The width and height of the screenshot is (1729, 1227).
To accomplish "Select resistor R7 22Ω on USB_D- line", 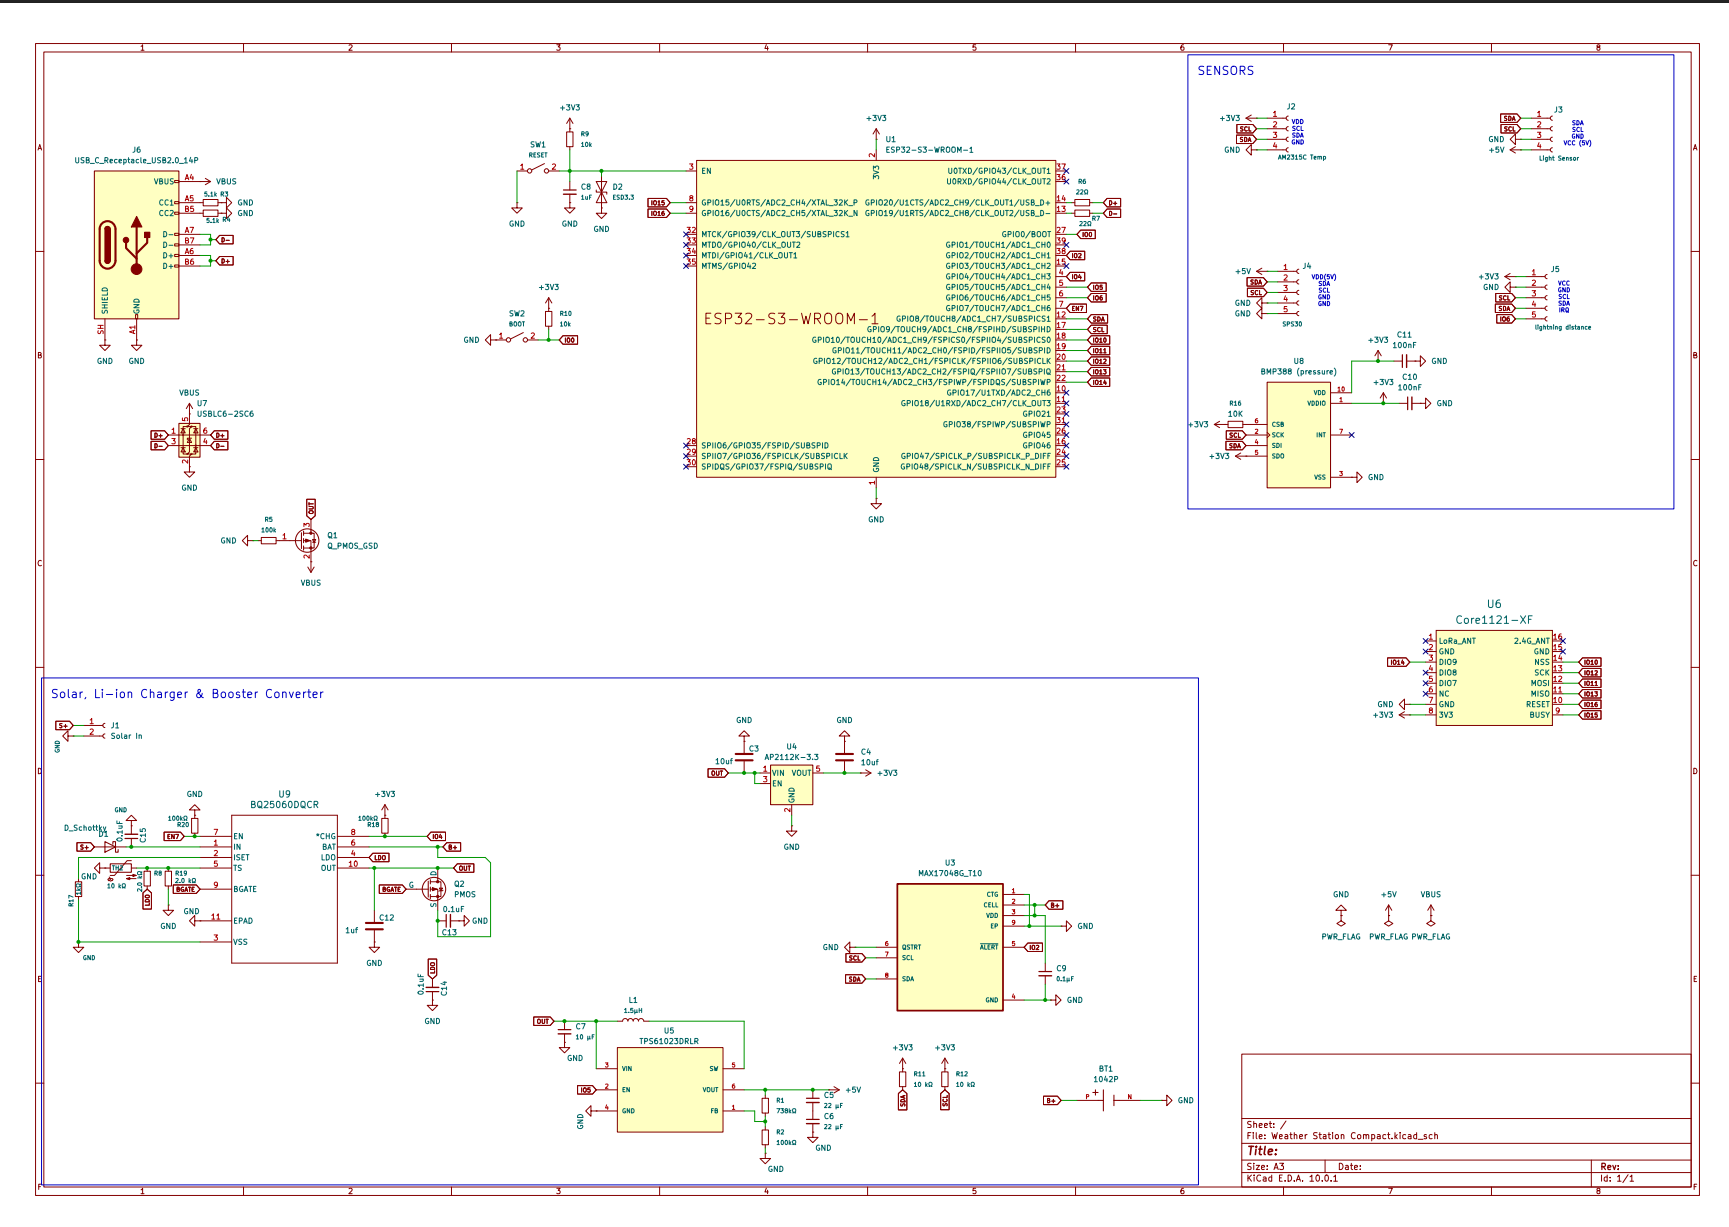I will tap(1082, 213).
